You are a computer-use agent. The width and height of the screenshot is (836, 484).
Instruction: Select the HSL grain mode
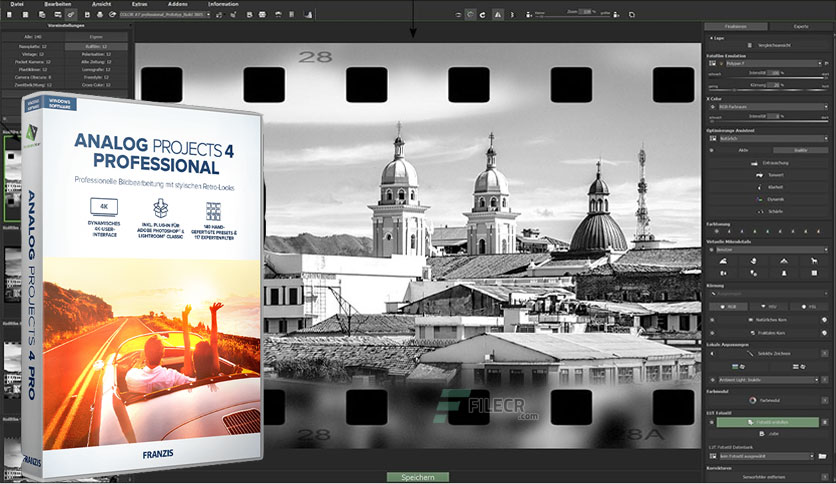pos(809,306)
